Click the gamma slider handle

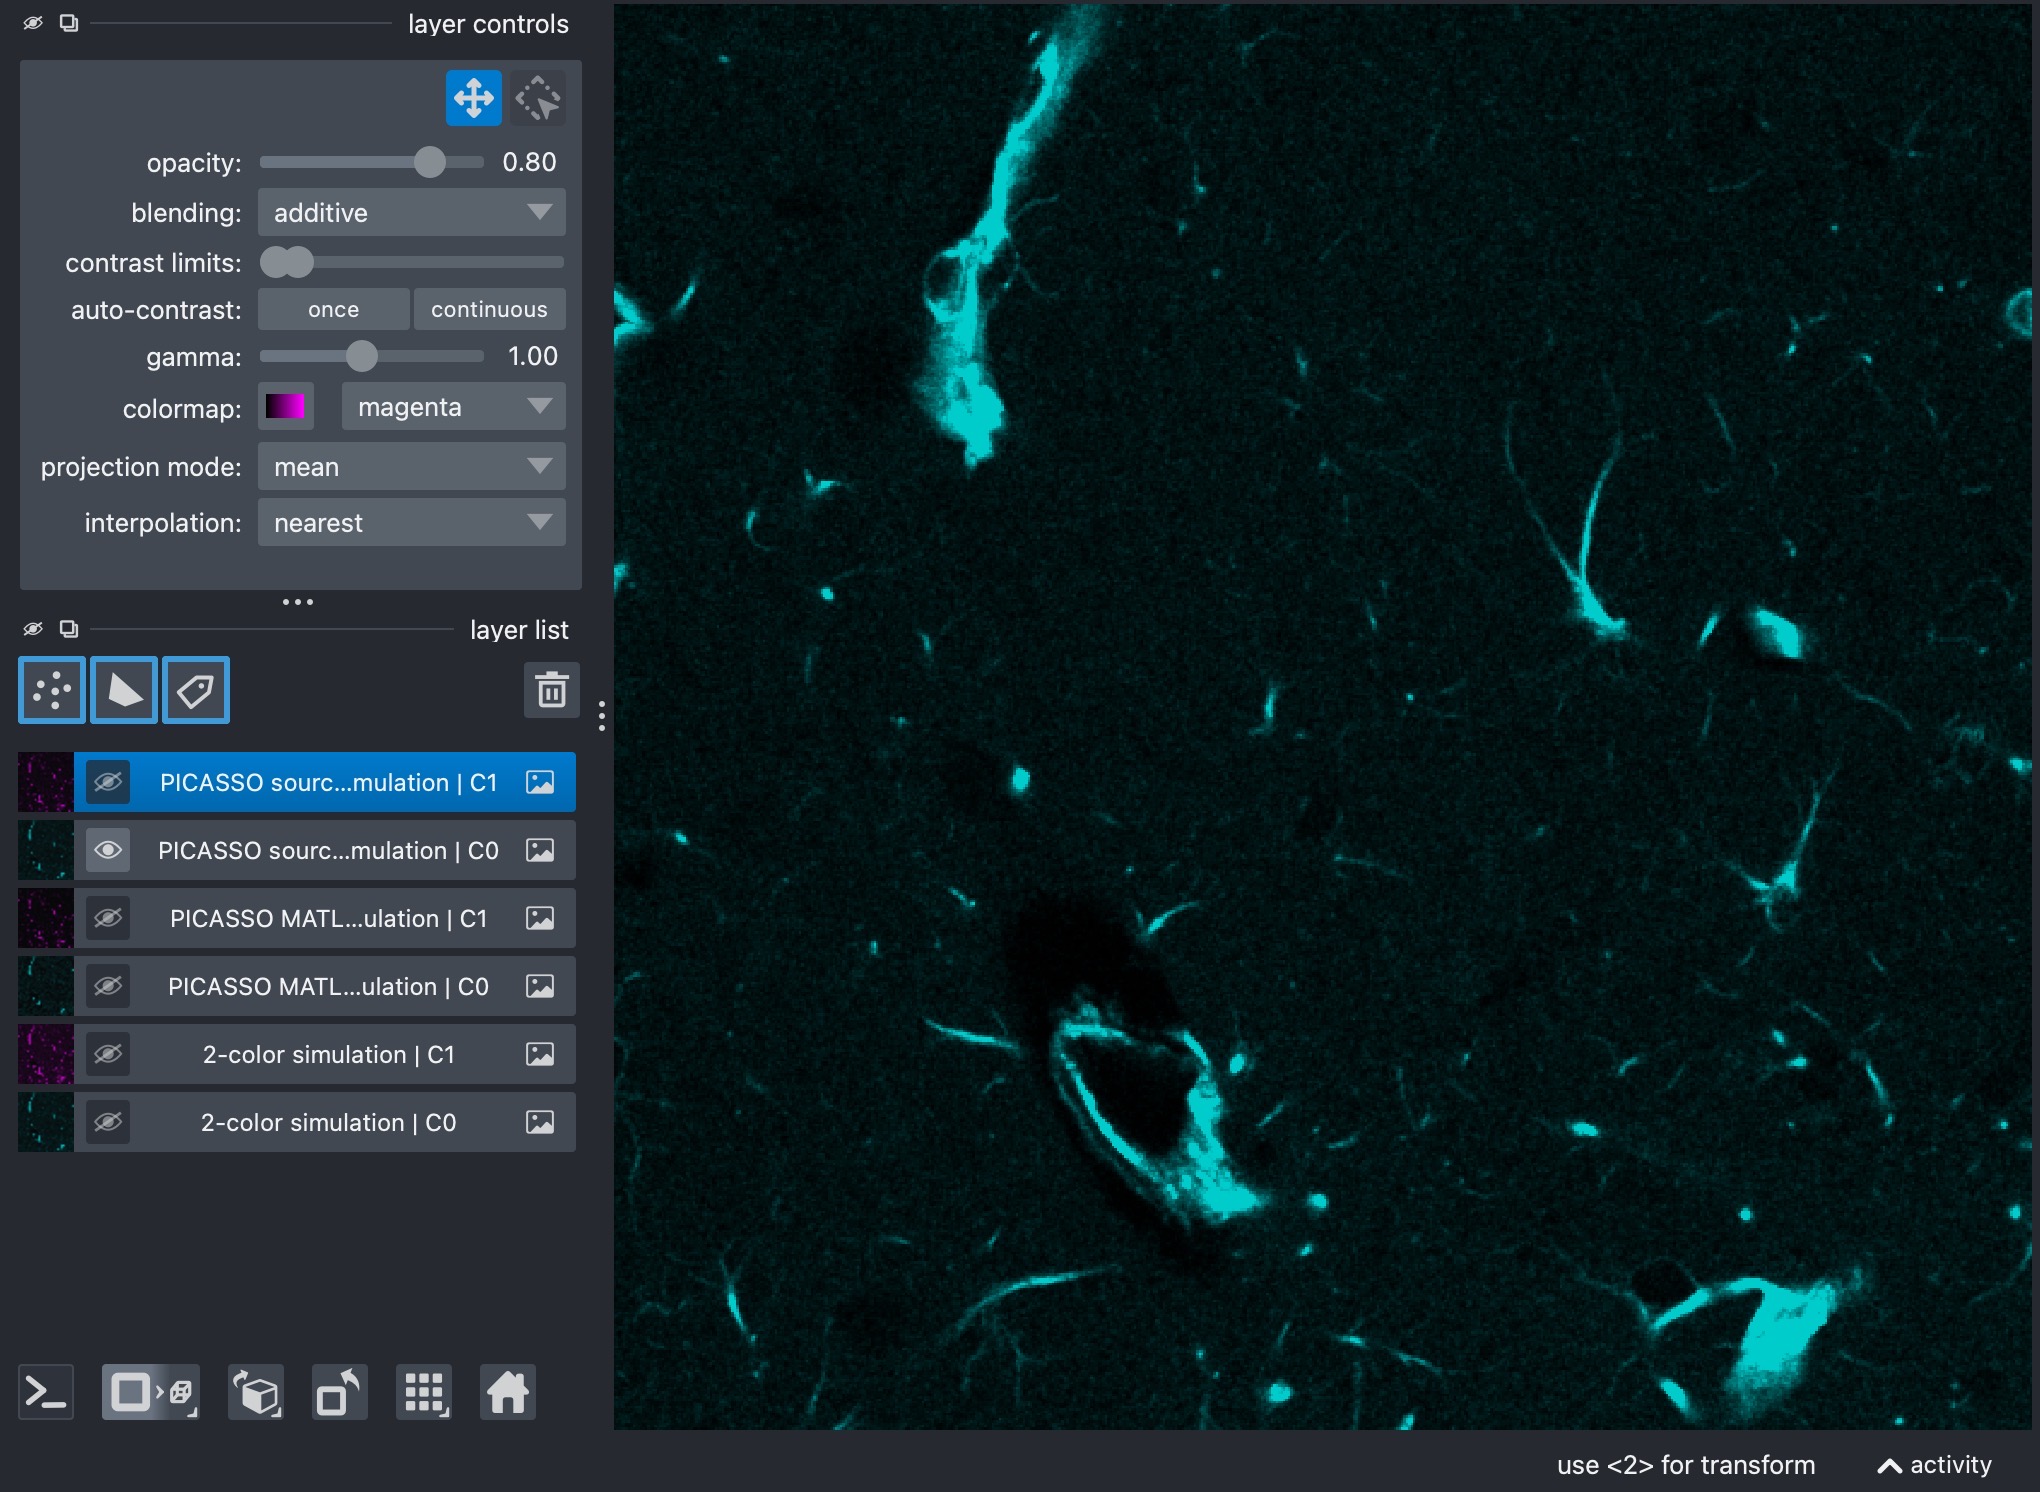(362, 356)
